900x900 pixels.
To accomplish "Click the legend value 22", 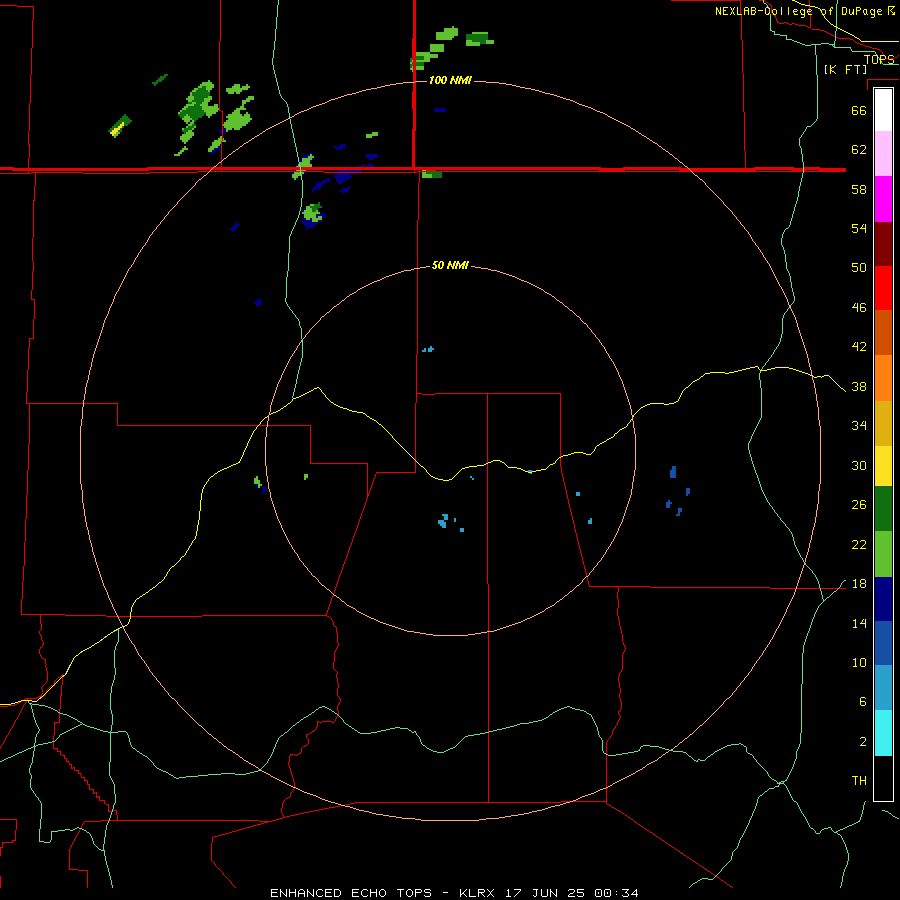I will click(859, 544).
